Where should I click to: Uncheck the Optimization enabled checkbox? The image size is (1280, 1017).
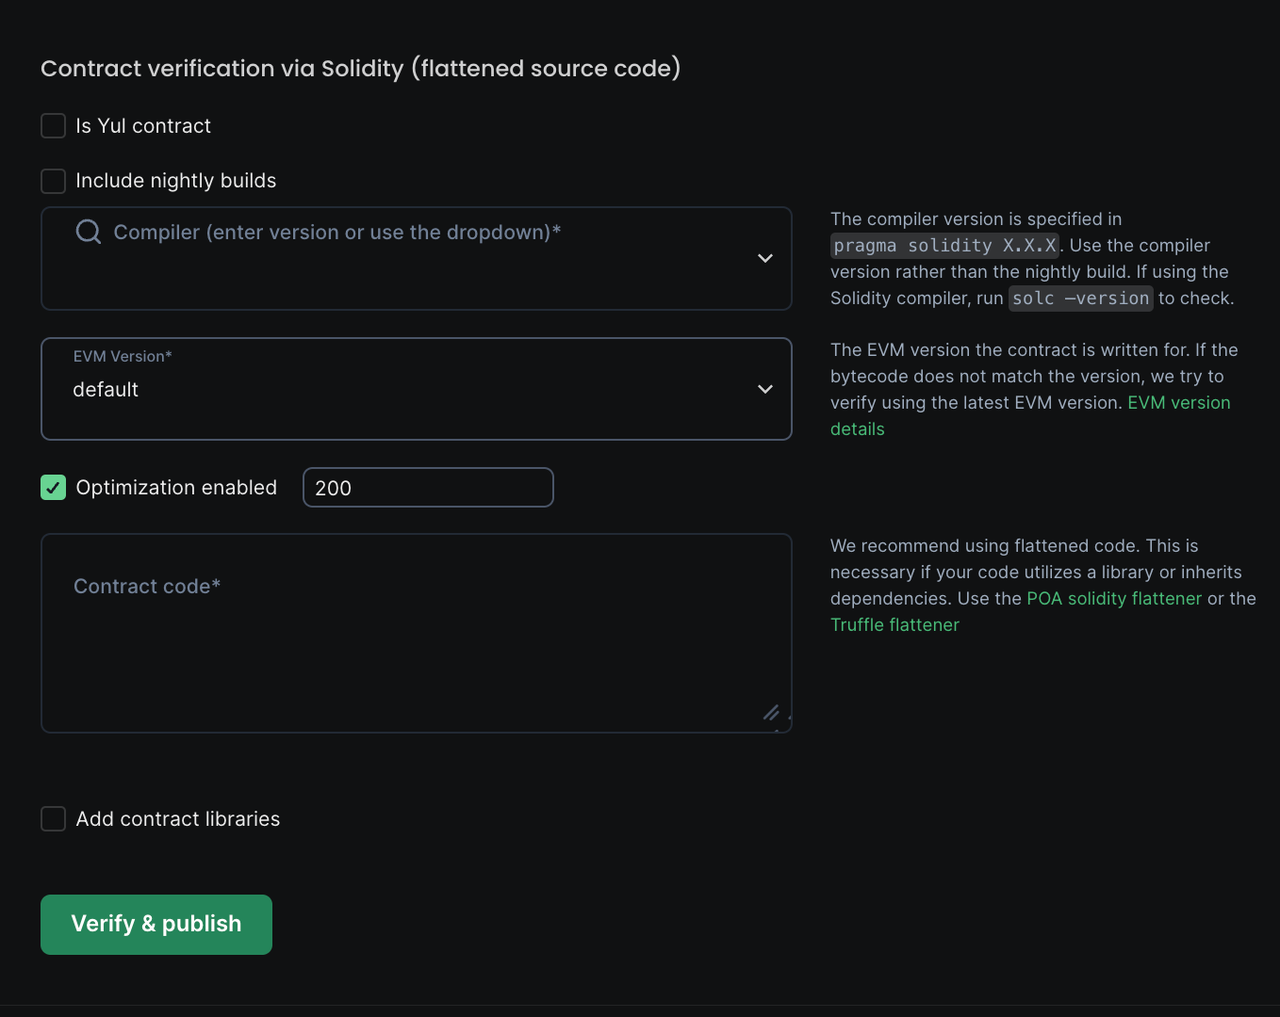[53, 488]
